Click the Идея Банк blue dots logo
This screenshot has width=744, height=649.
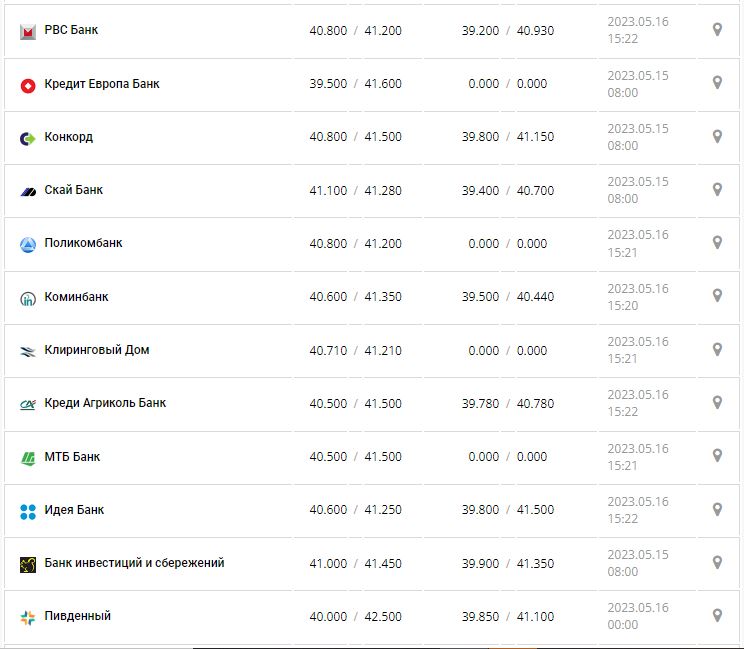tap(28, 511)
